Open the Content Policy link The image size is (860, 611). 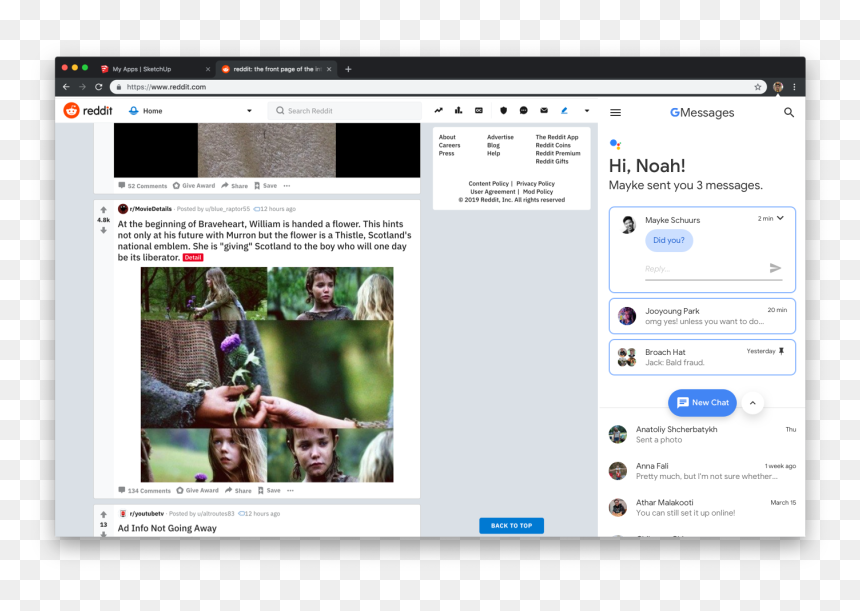pos(488,184)
